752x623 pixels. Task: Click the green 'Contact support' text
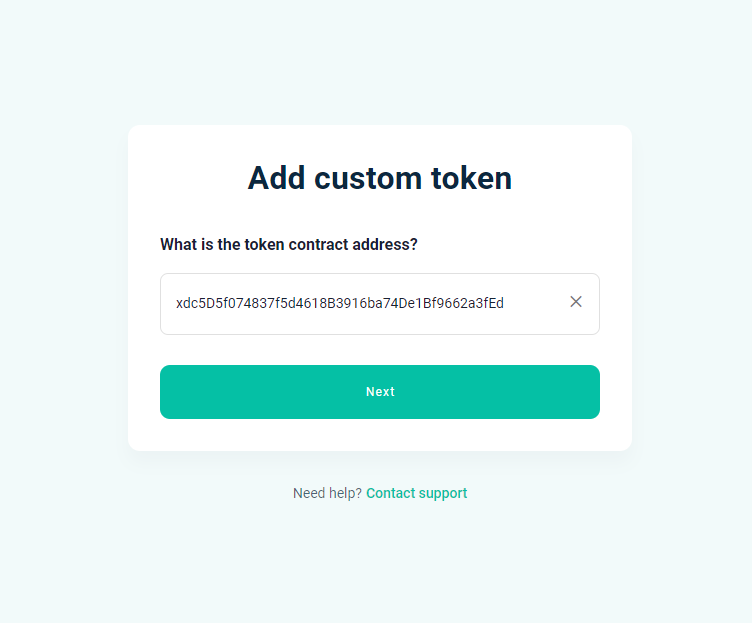tap(416, 493)
